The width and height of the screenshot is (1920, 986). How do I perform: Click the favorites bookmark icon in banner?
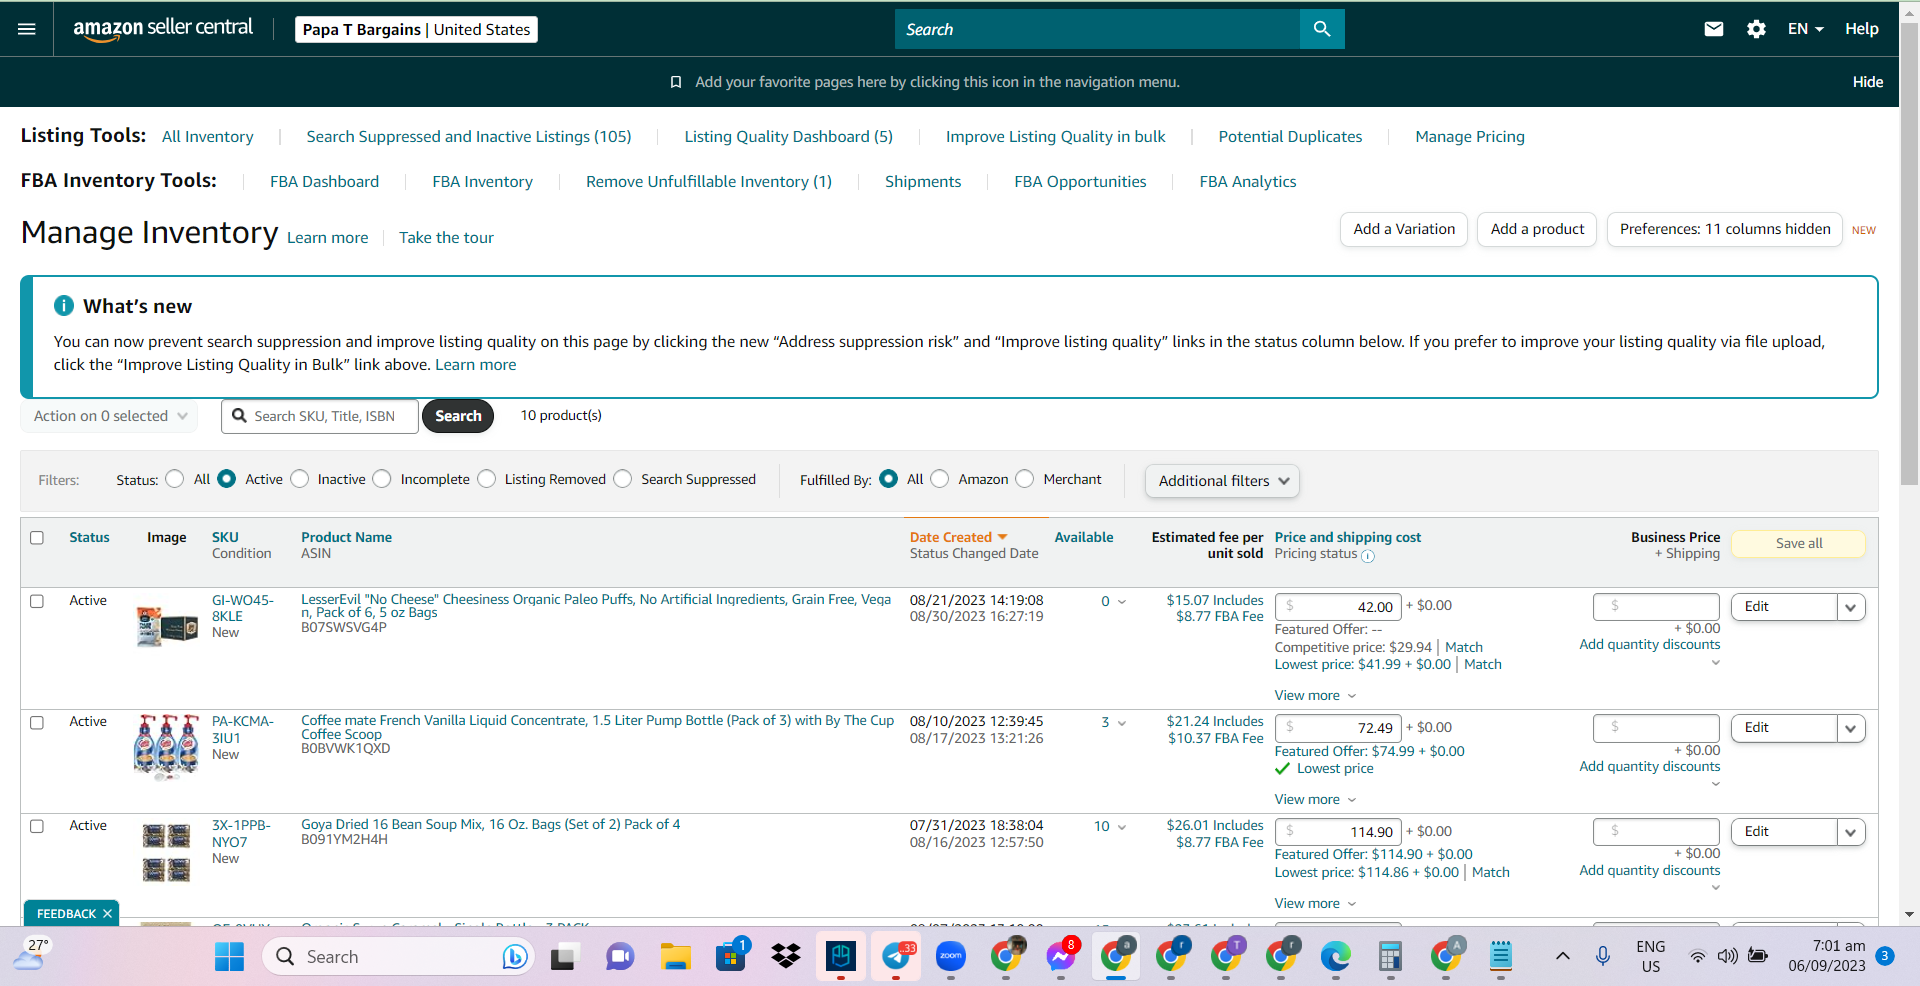[x=676, y=82]
